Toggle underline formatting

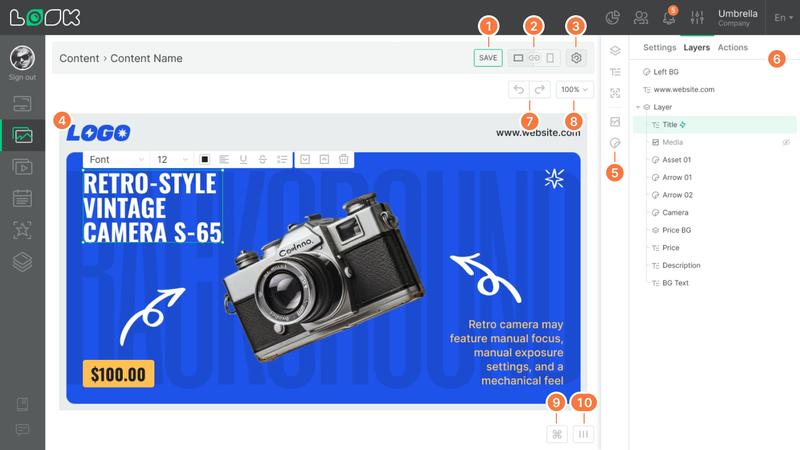click(x=243, y=160)
